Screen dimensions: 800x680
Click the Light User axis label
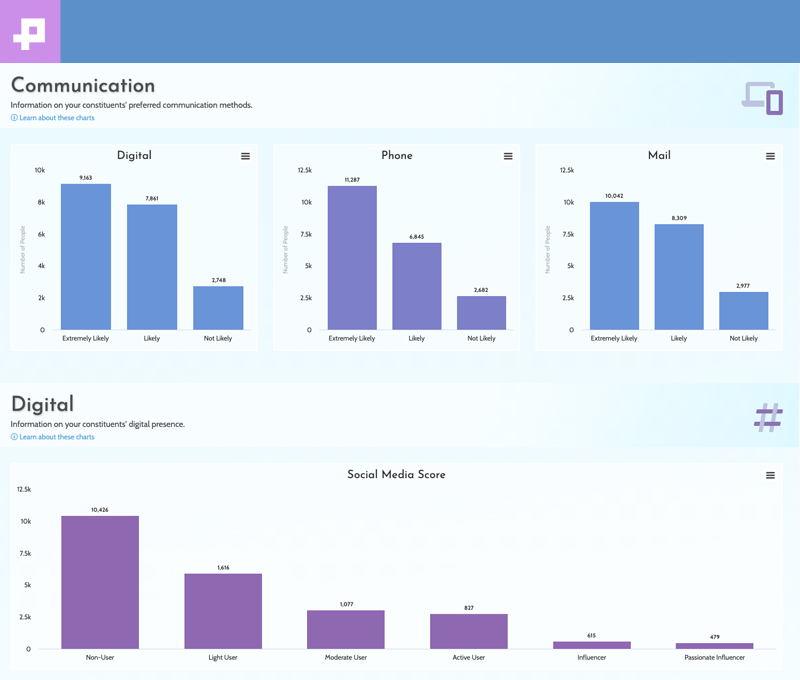(x=221, y=658)
